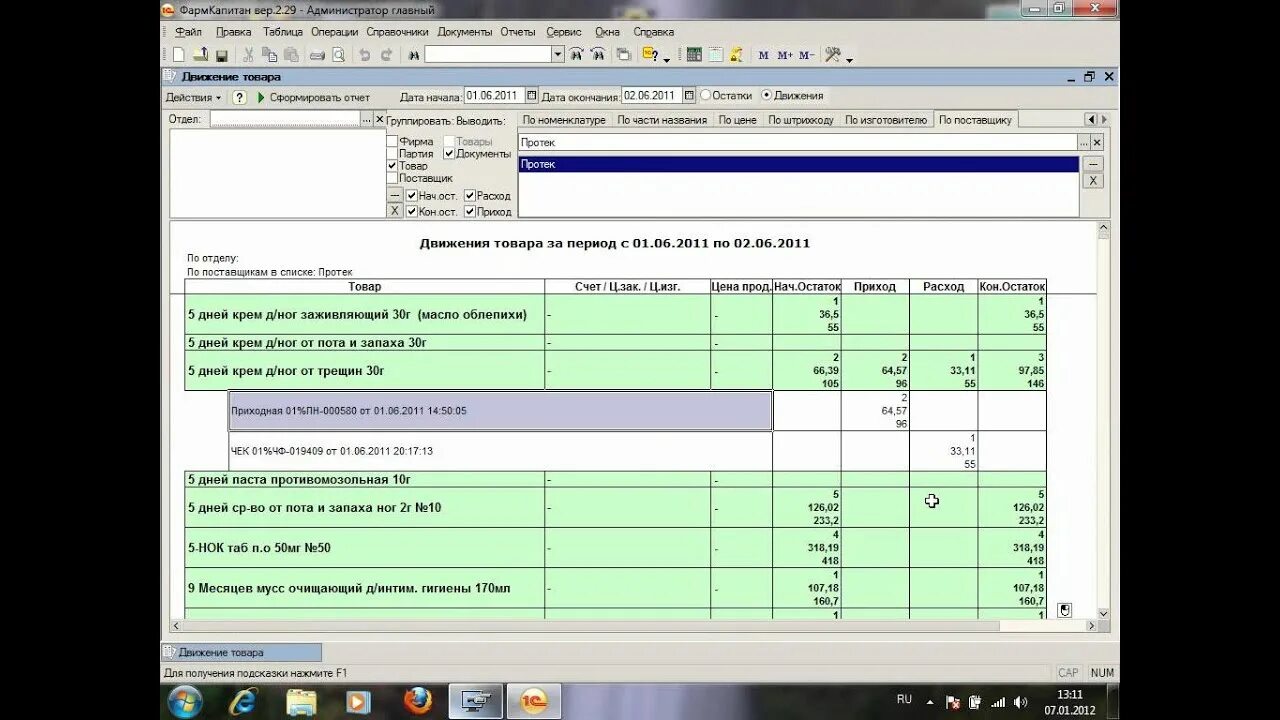The image size is (1280, 720).
Task: Open the supplier selection ellipsis button
Action: coord(1084,143)
